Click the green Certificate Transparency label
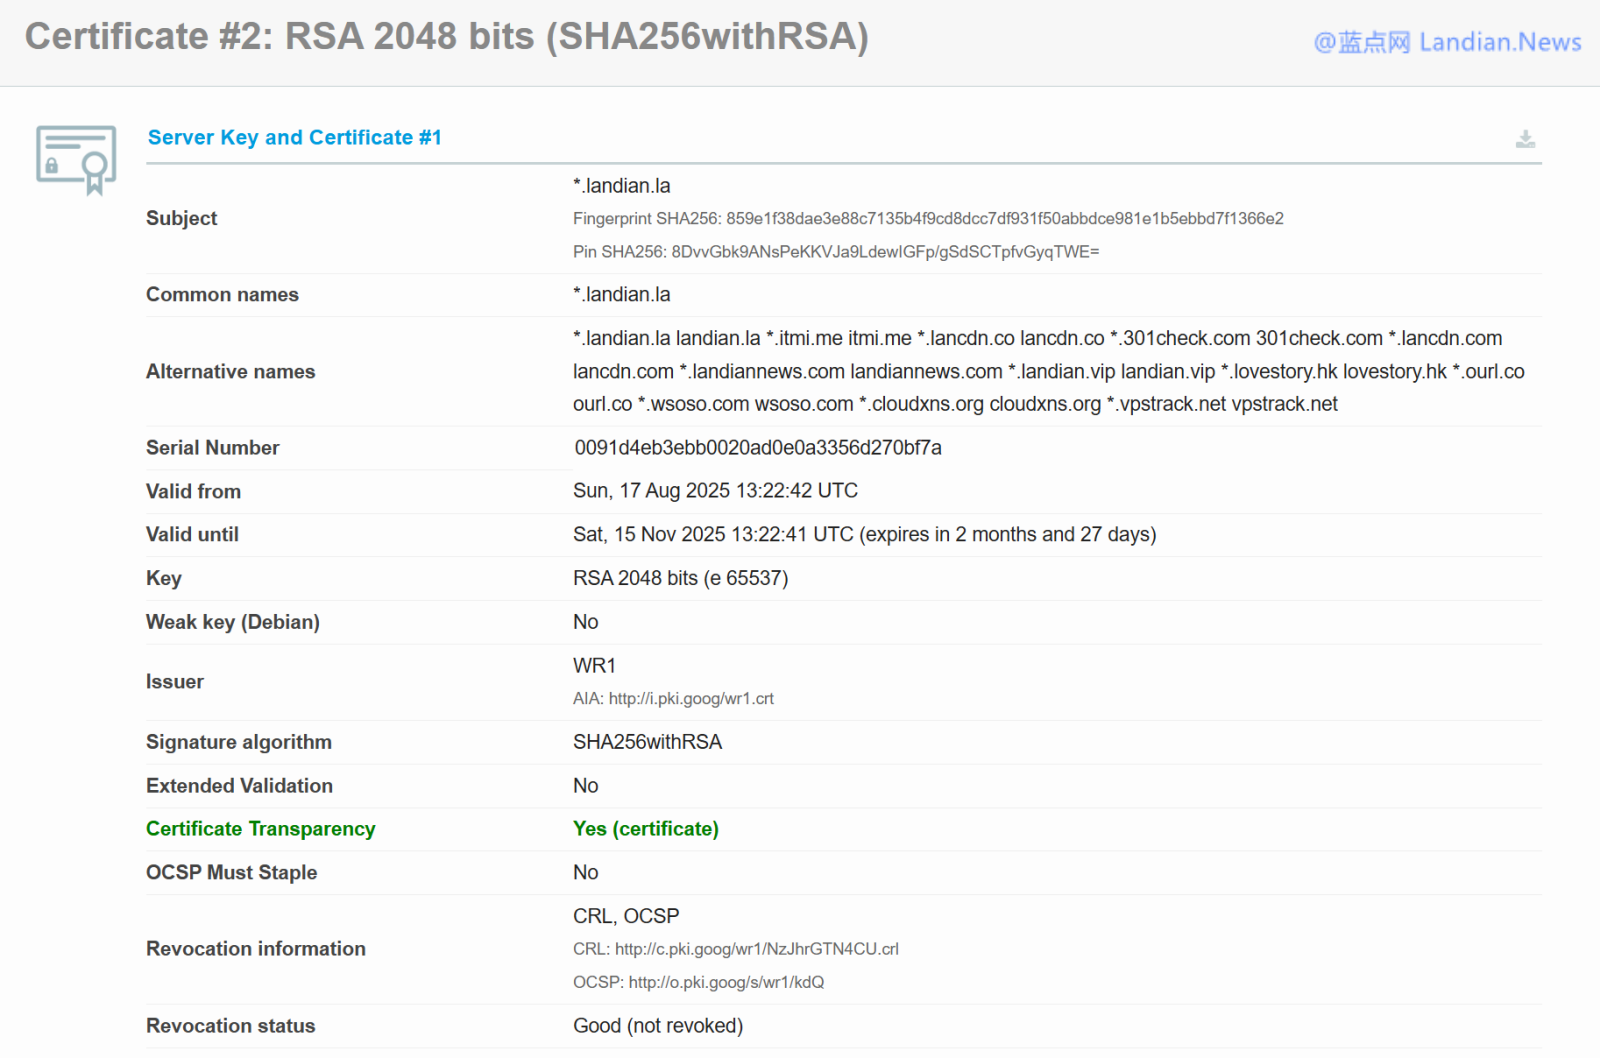This screenshot has width=1600, height=1058. [x=260, y=829]
